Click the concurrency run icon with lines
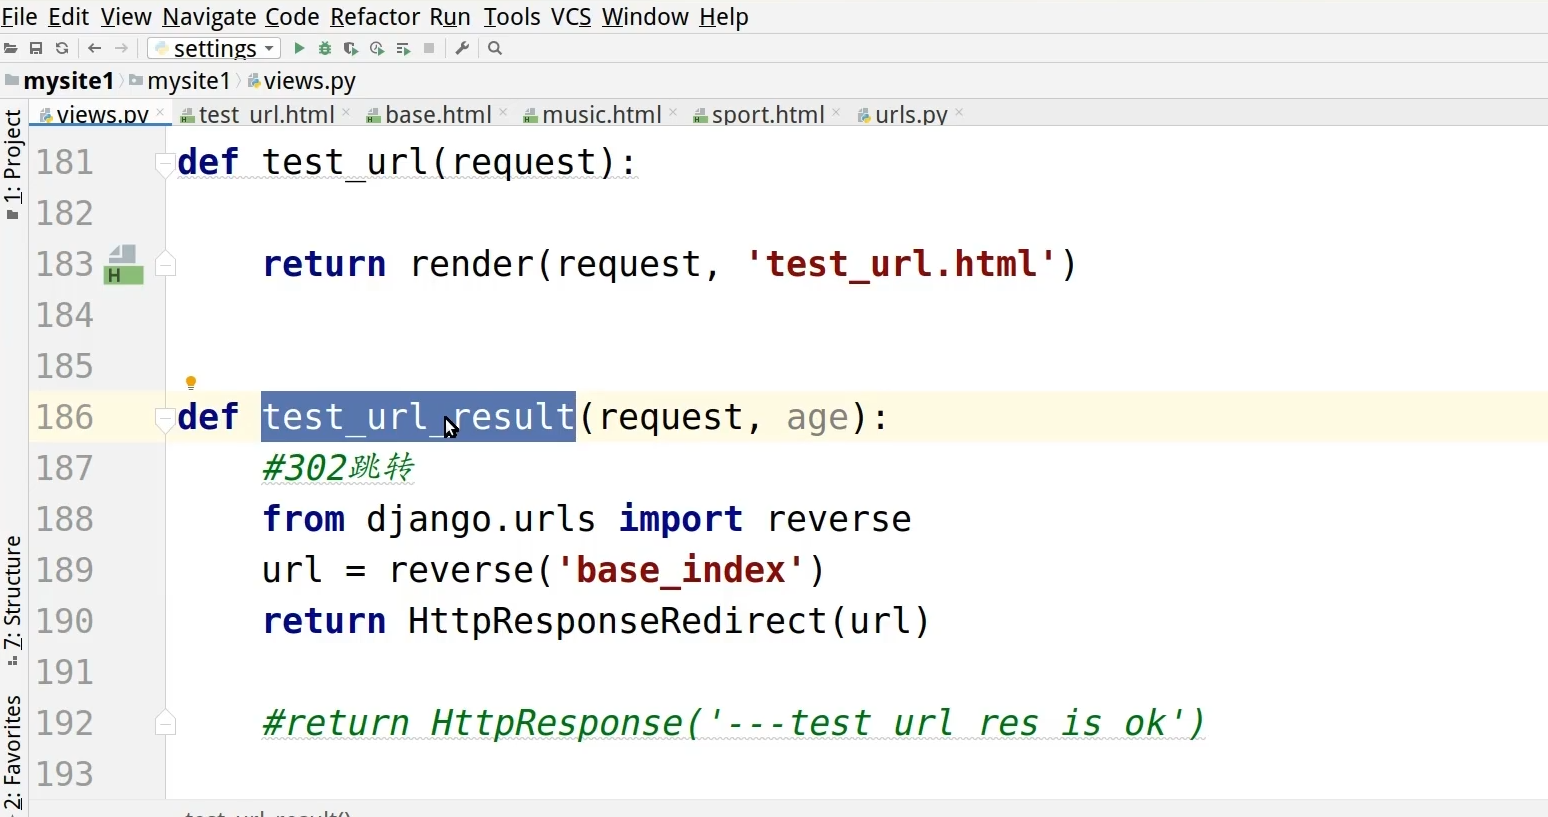 [403, 48]
